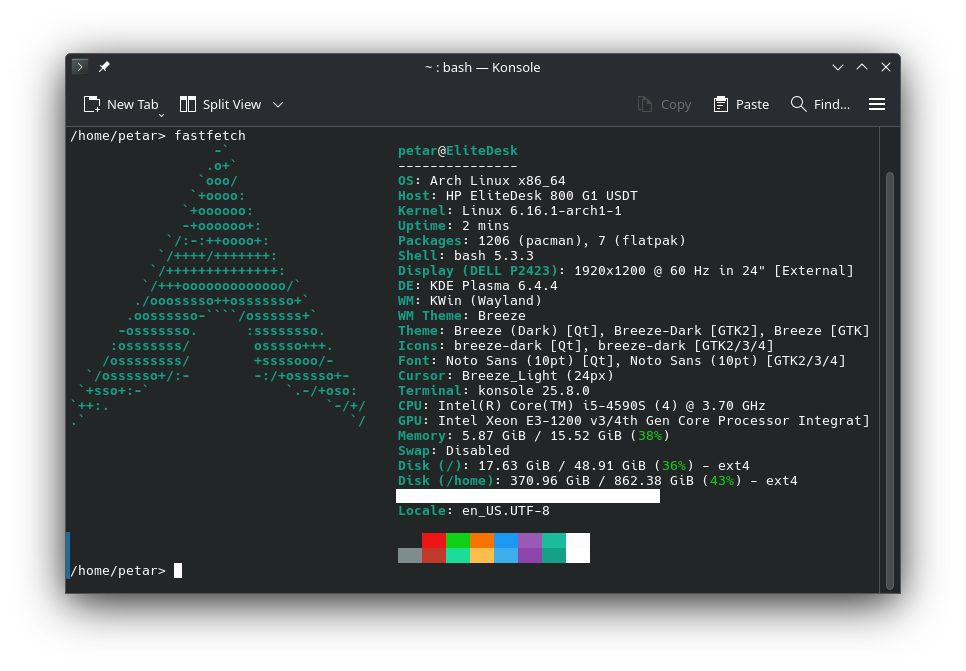Click the gray color block

pos(410,555)
